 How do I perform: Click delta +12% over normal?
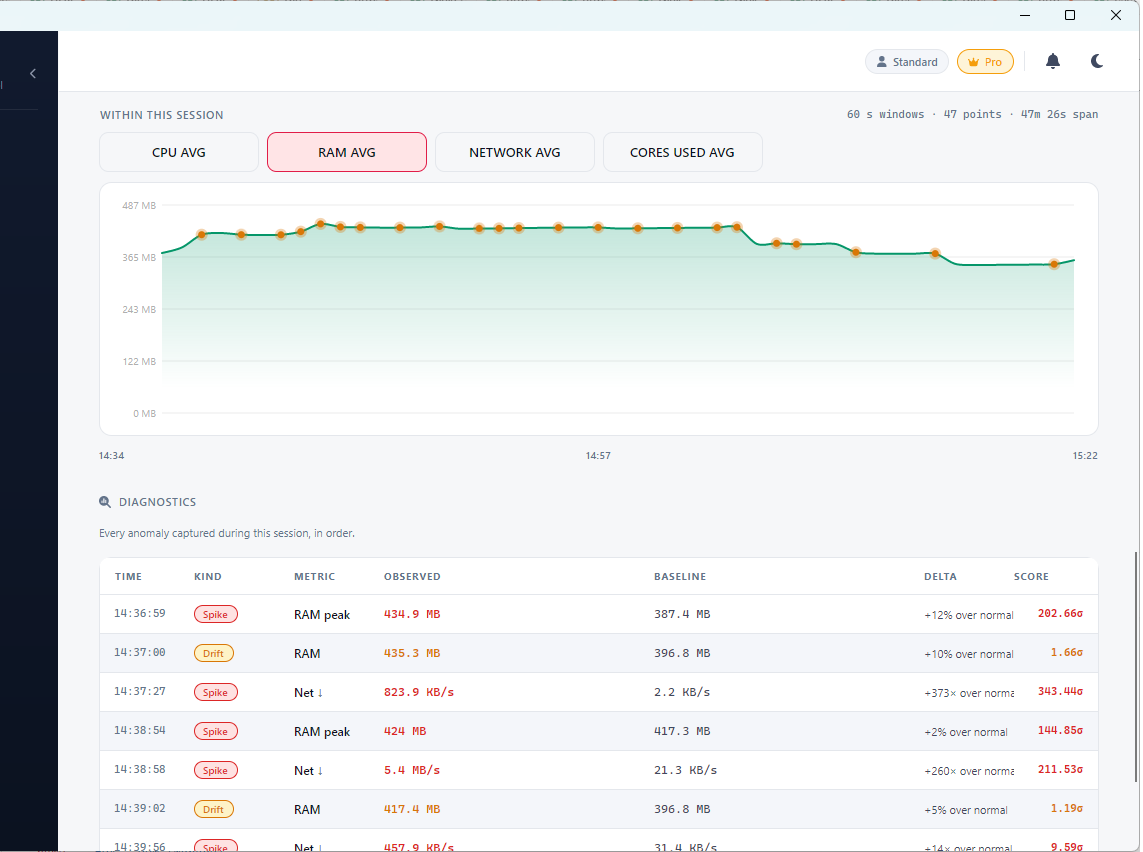click(969, 615)
